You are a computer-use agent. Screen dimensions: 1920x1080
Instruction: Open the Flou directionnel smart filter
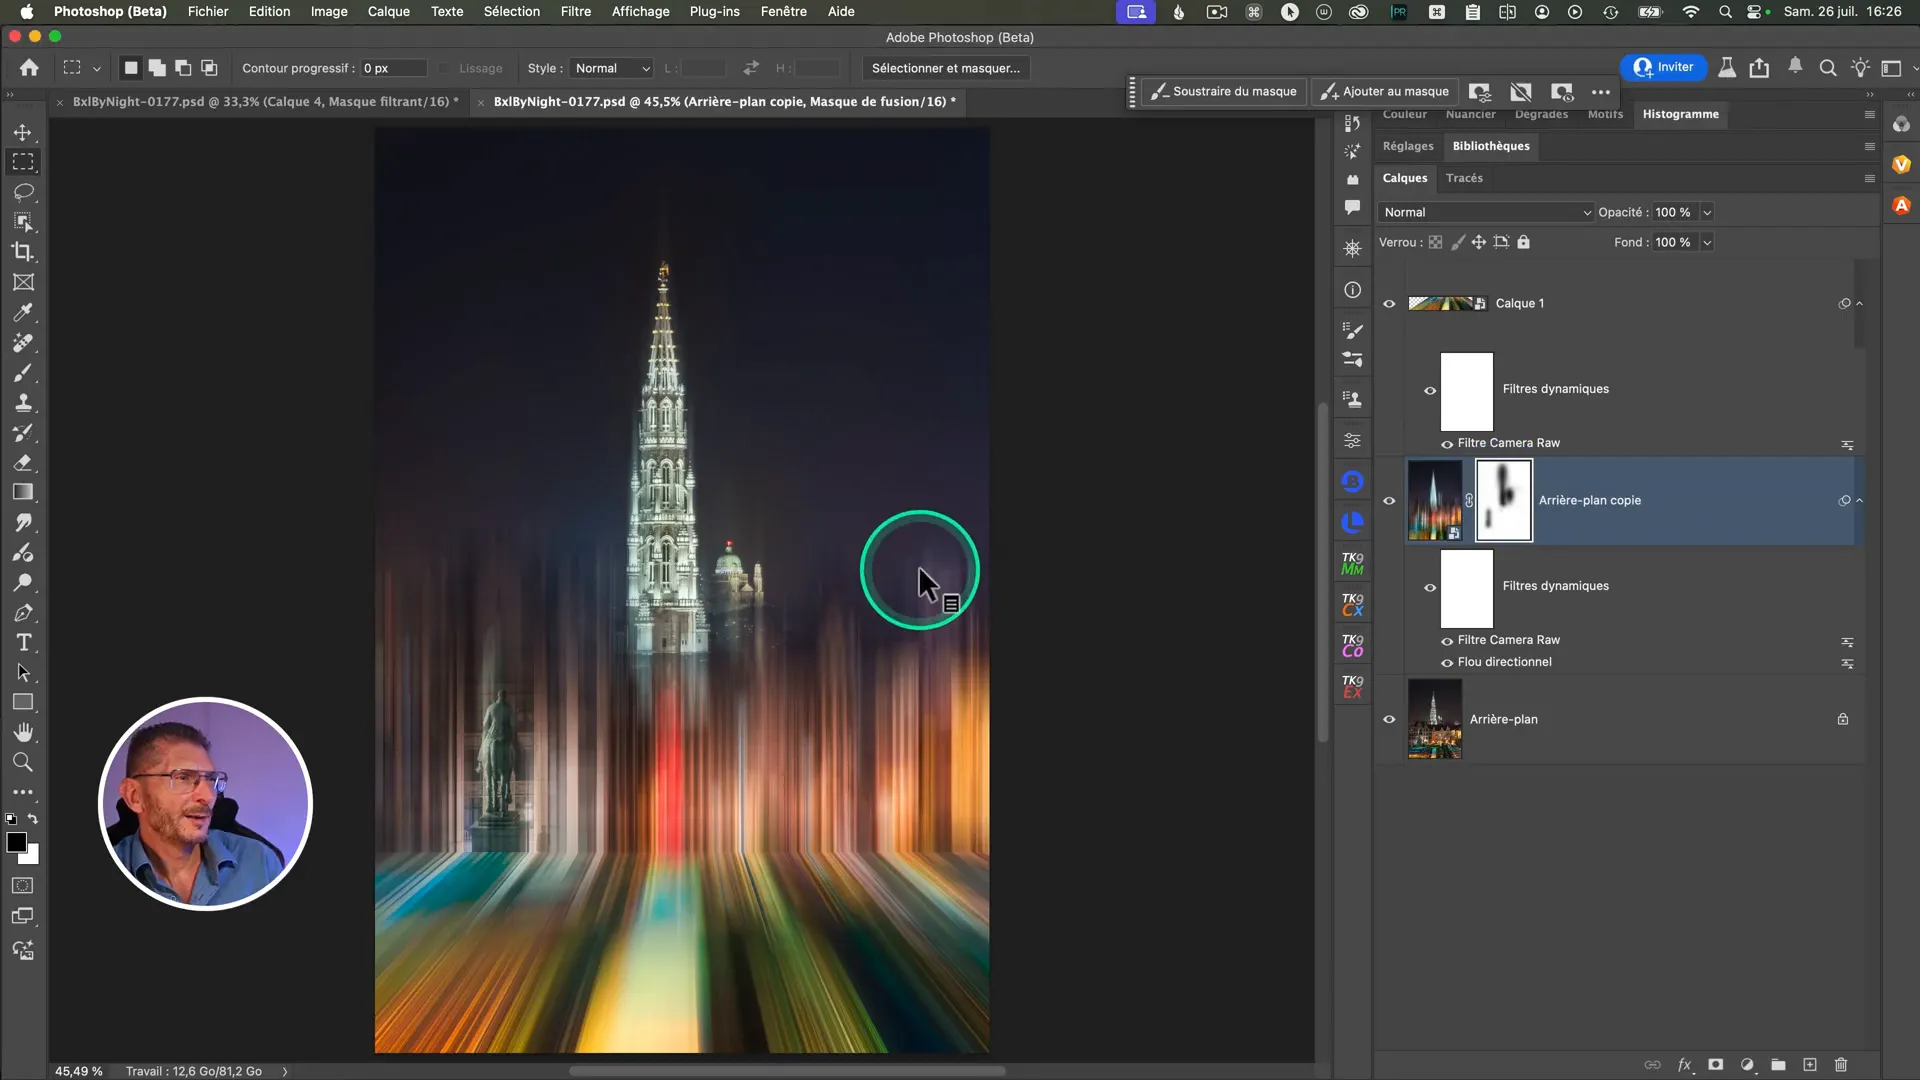pos(1504,662)
